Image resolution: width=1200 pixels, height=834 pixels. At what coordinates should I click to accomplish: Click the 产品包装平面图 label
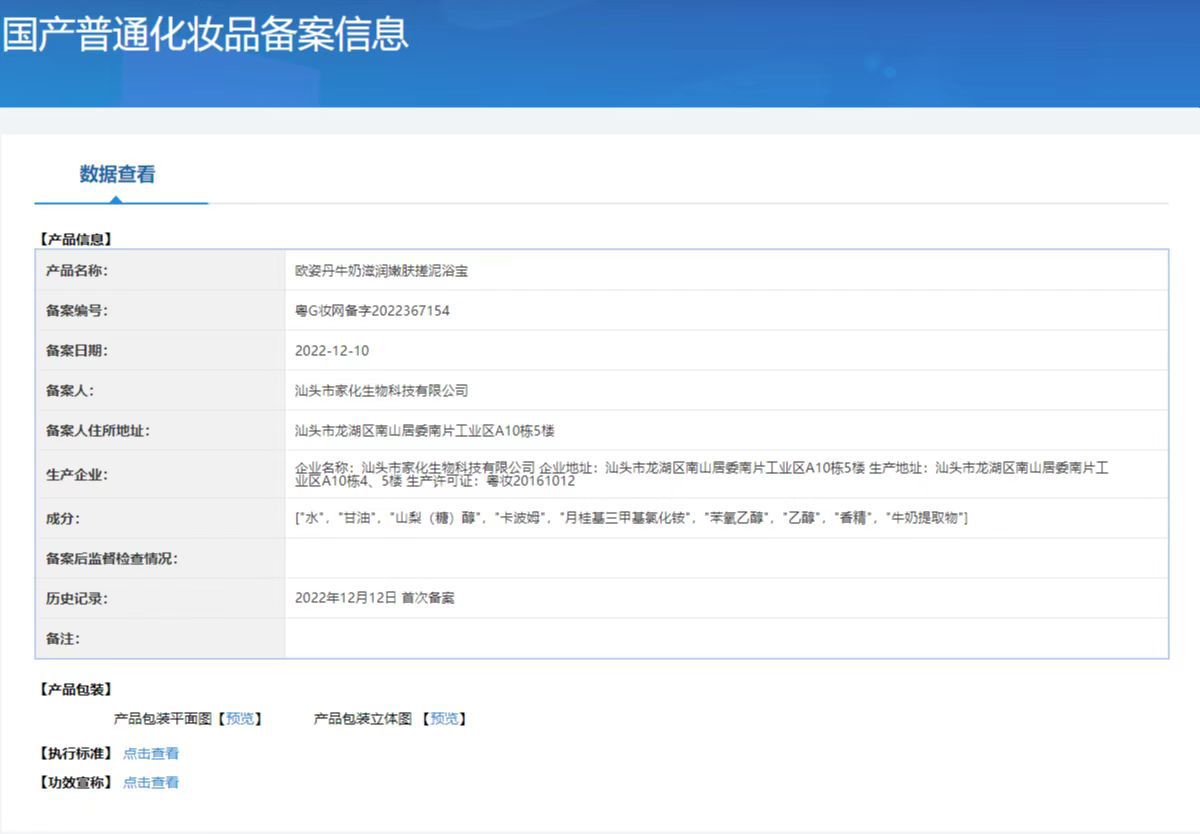[164, 718]
